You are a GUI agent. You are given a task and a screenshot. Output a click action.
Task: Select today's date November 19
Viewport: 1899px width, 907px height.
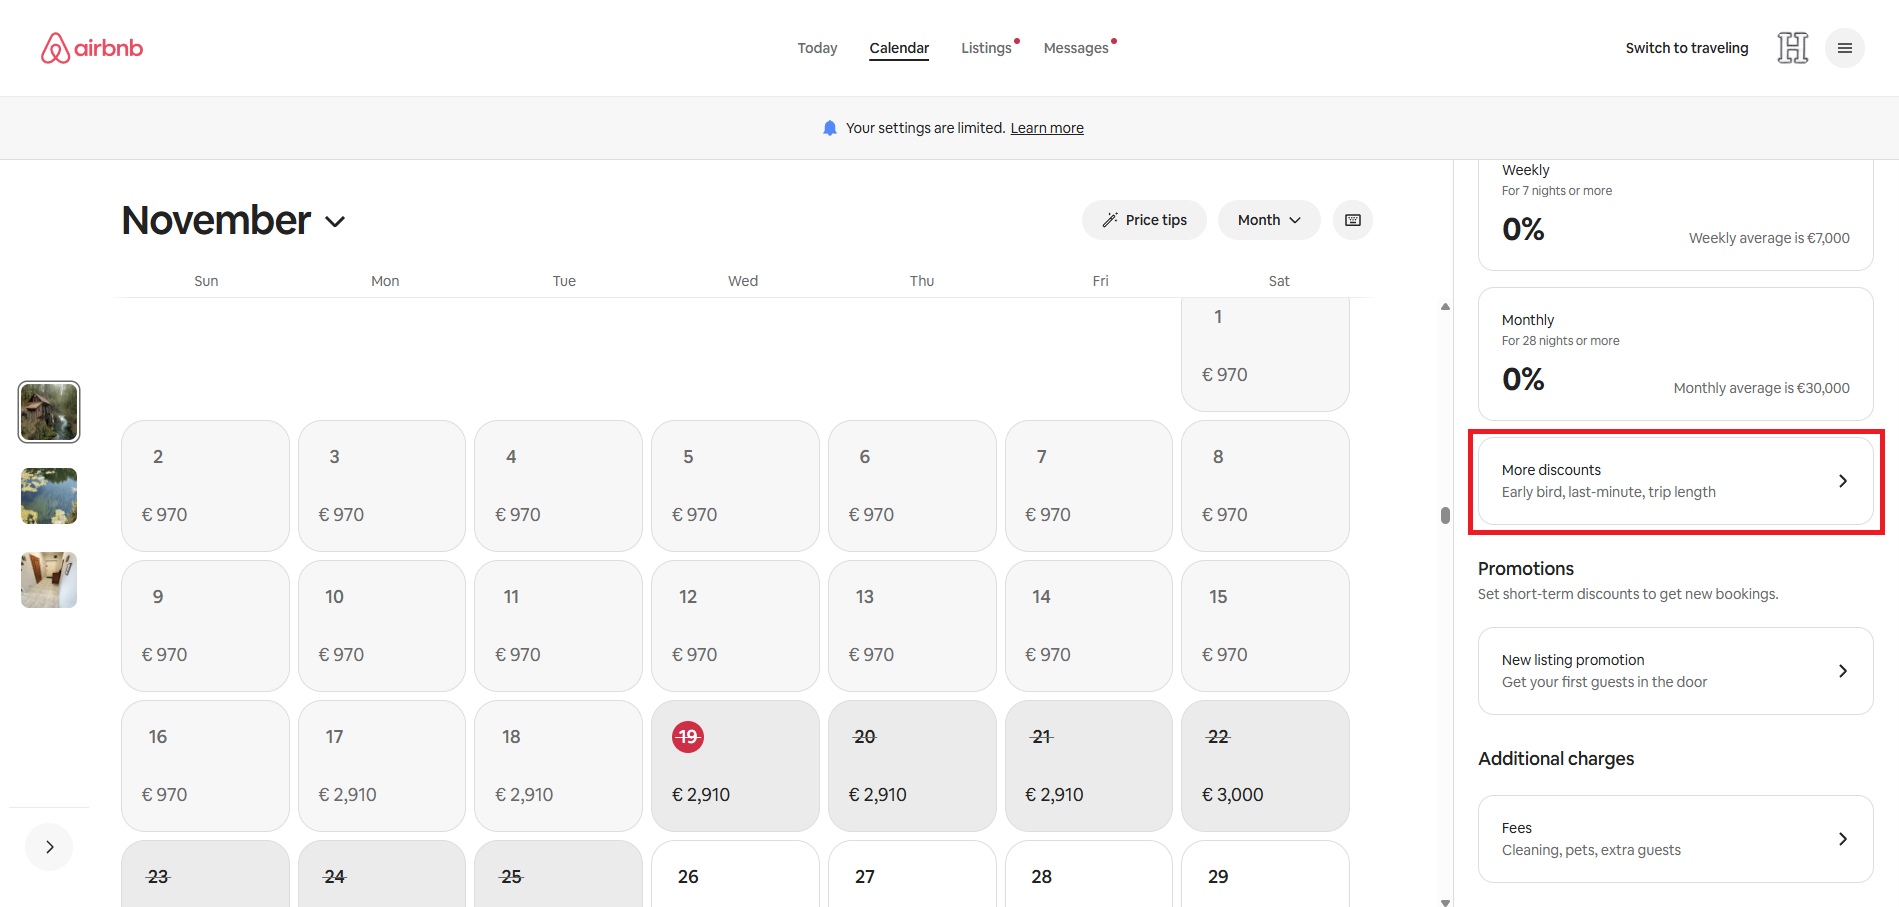735,766
